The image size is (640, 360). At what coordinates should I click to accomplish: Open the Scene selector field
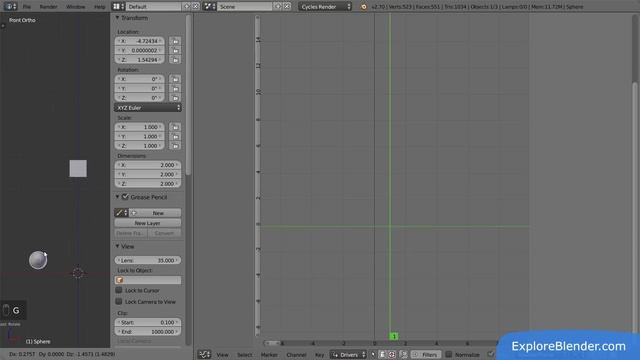(x=244, y=7)
